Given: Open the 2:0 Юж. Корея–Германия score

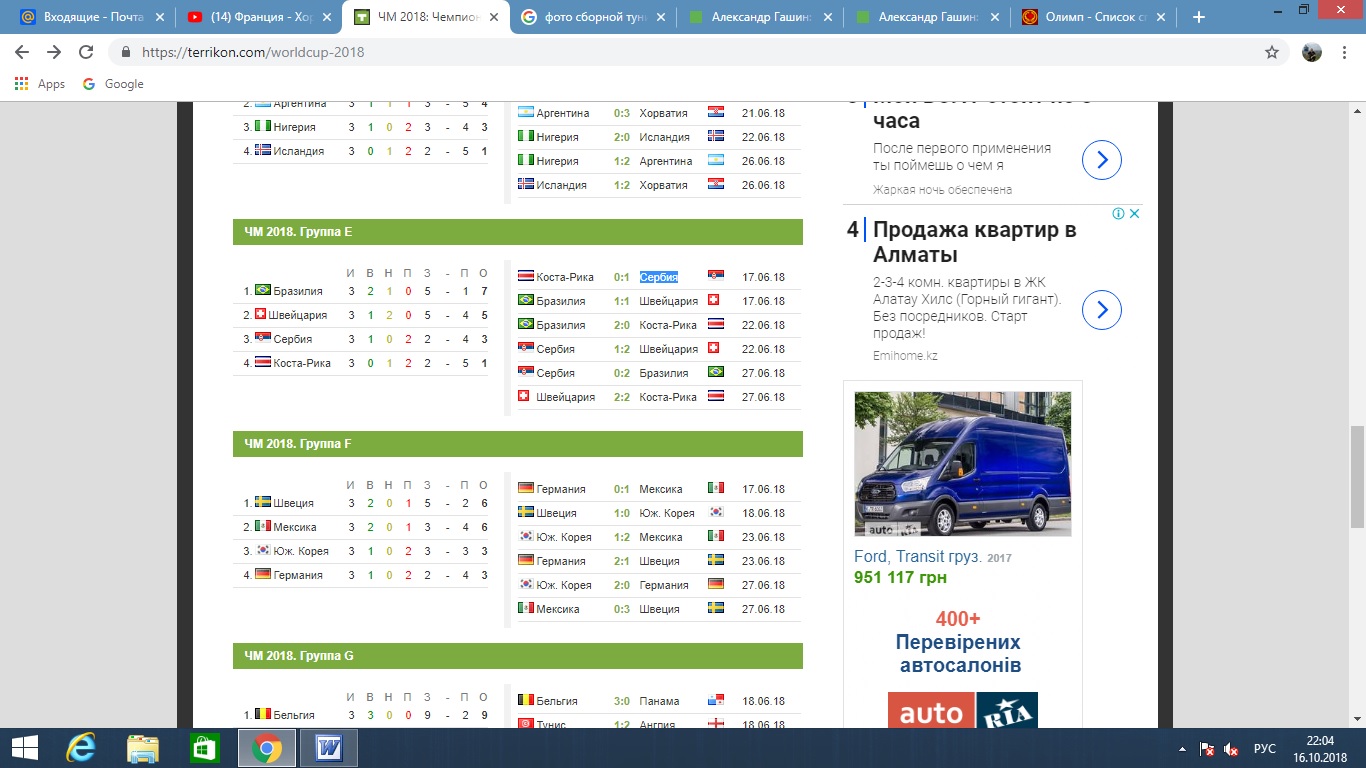Looking at the screenshot, I should tap(622, 585).
